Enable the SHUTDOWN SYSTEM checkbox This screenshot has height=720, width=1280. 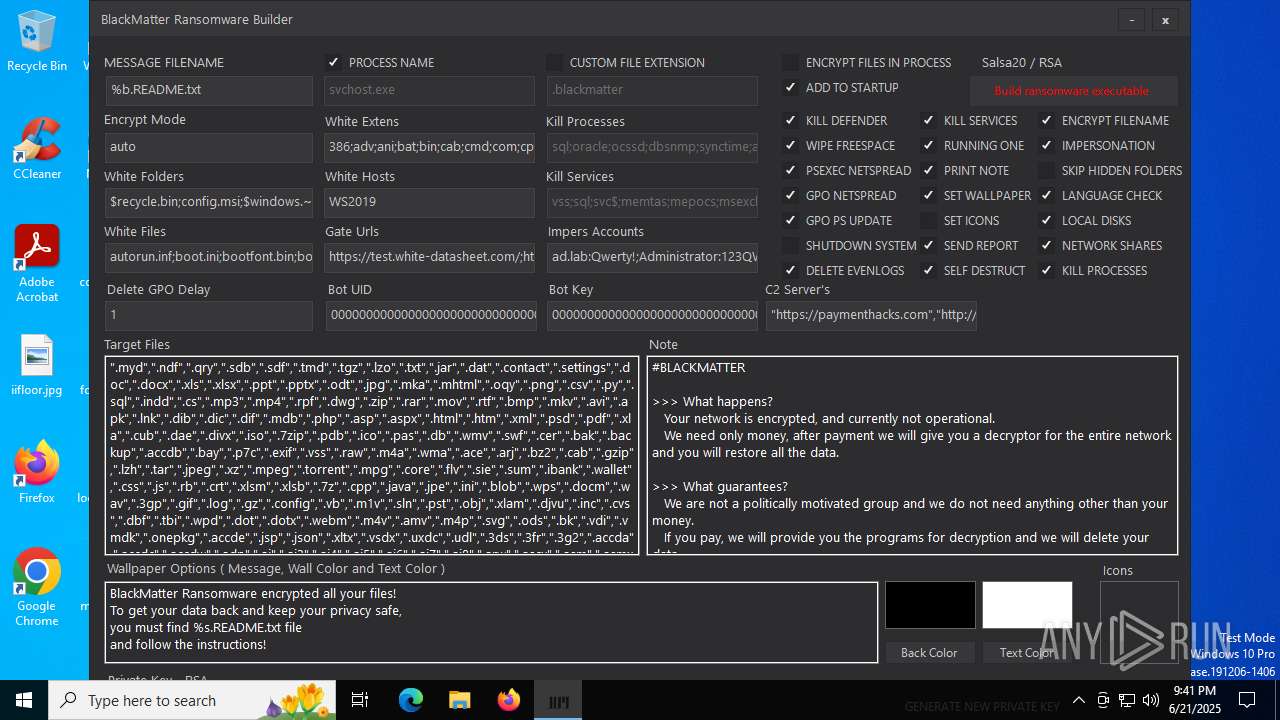point(791,245)
